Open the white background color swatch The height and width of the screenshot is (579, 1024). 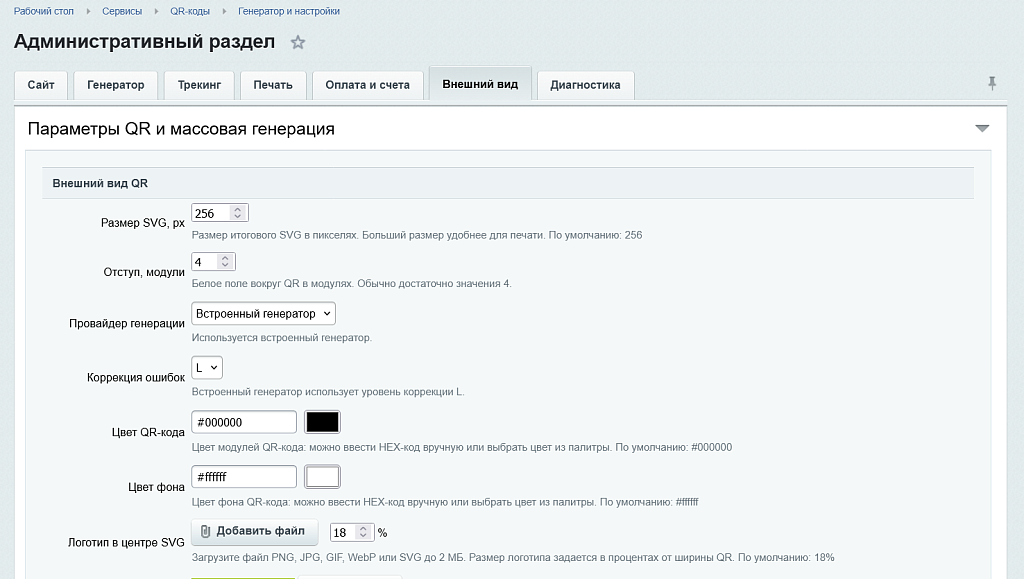click(x=323, y=477)
